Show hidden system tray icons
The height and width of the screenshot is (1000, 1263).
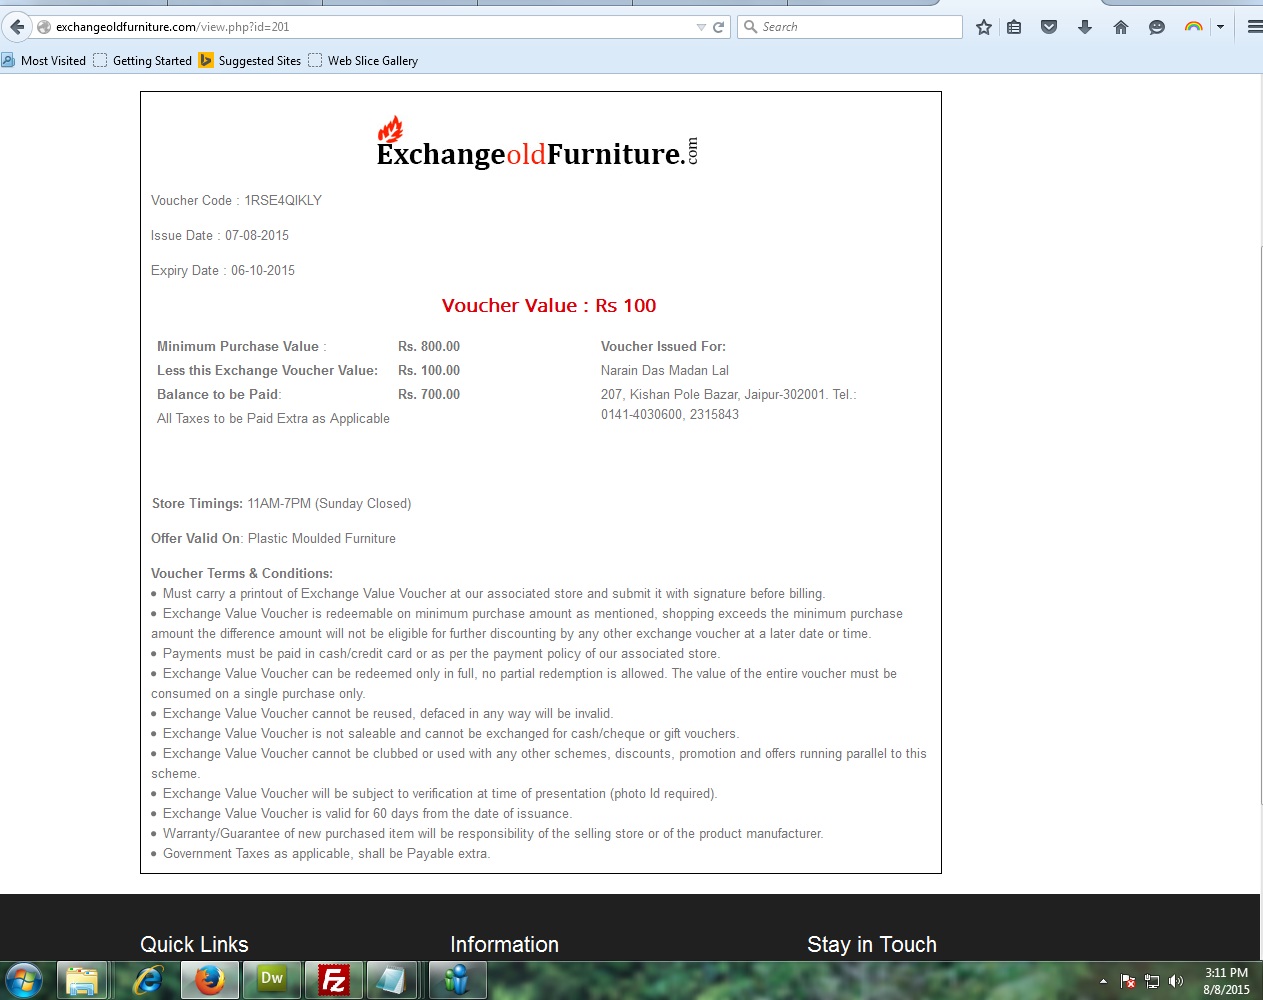click(1103, 981)
